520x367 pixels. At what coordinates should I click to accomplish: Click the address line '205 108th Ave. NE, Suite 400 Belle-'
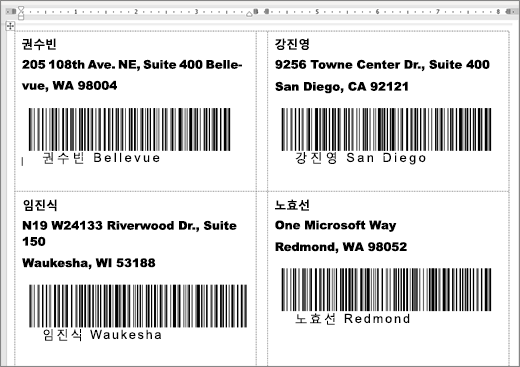132,65
